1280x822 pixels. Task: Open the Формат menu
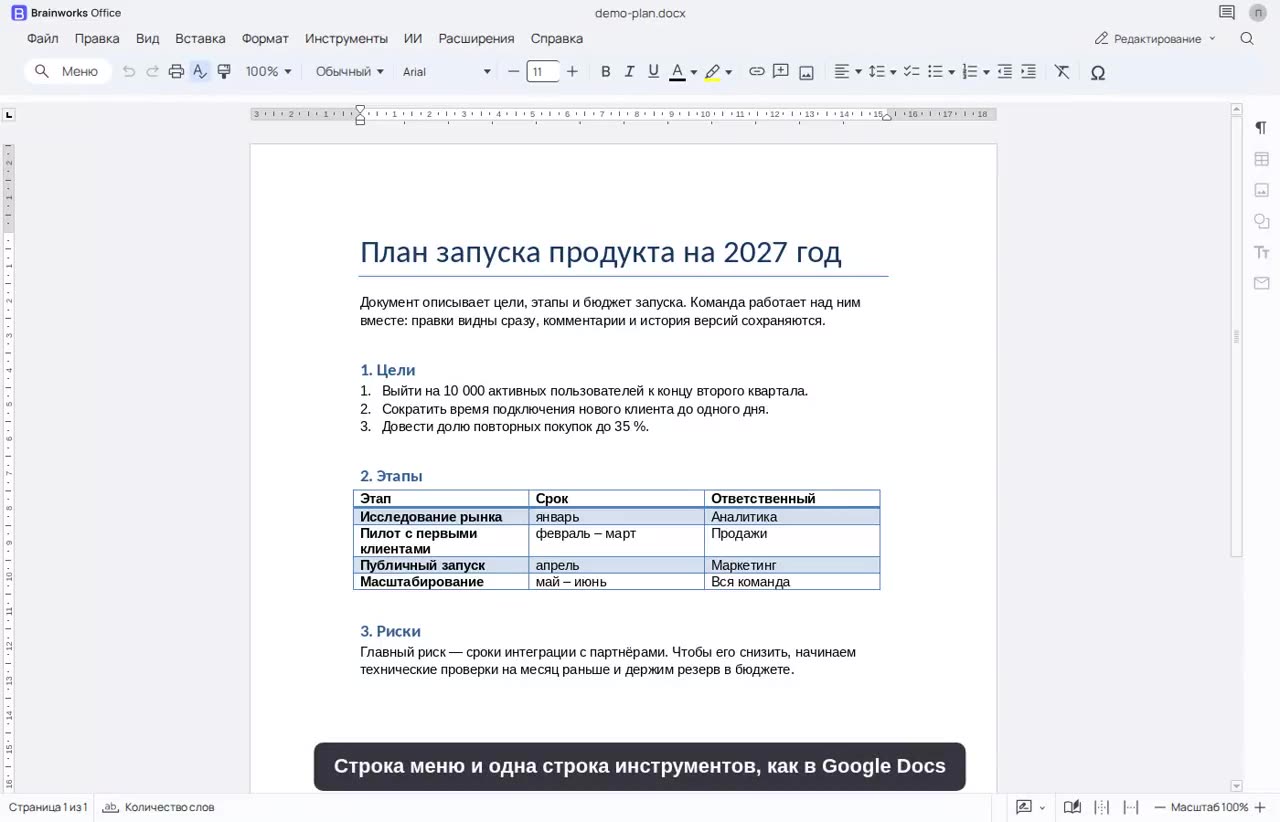[265, 38]
